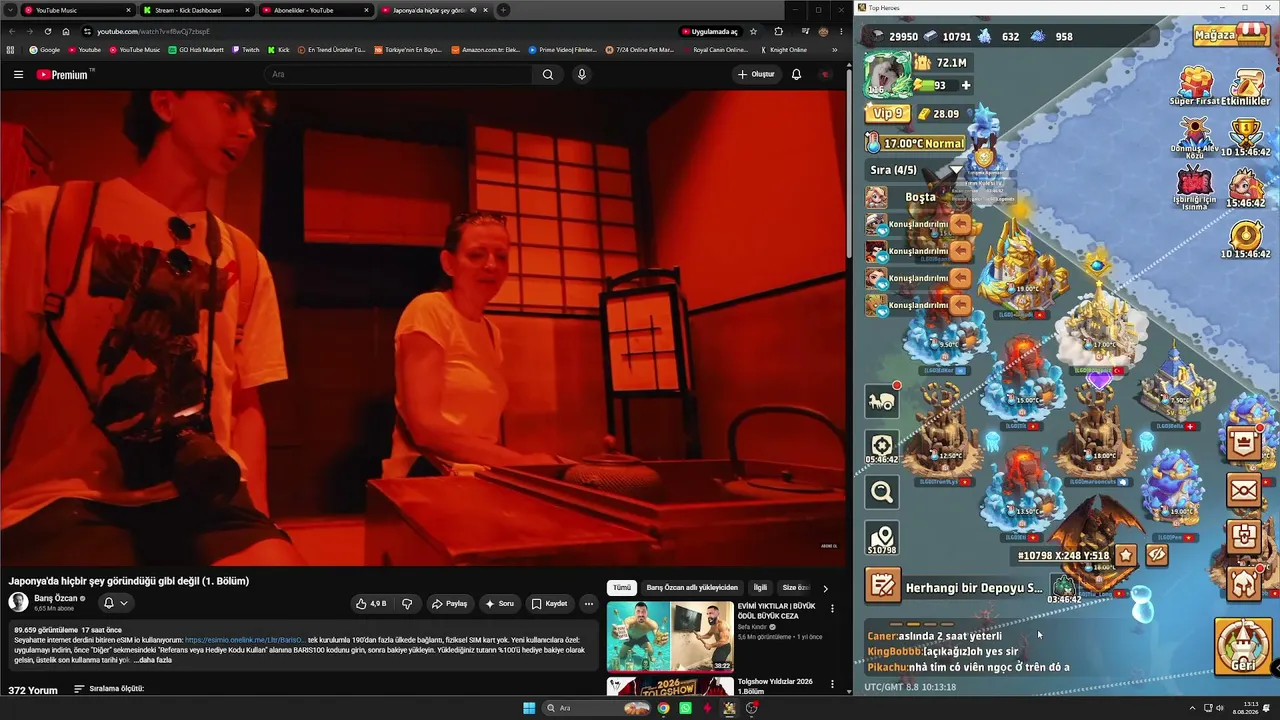Select Barış Özcan adlı yükleyiciden chip
The image size is (1280, 720).
692,588
